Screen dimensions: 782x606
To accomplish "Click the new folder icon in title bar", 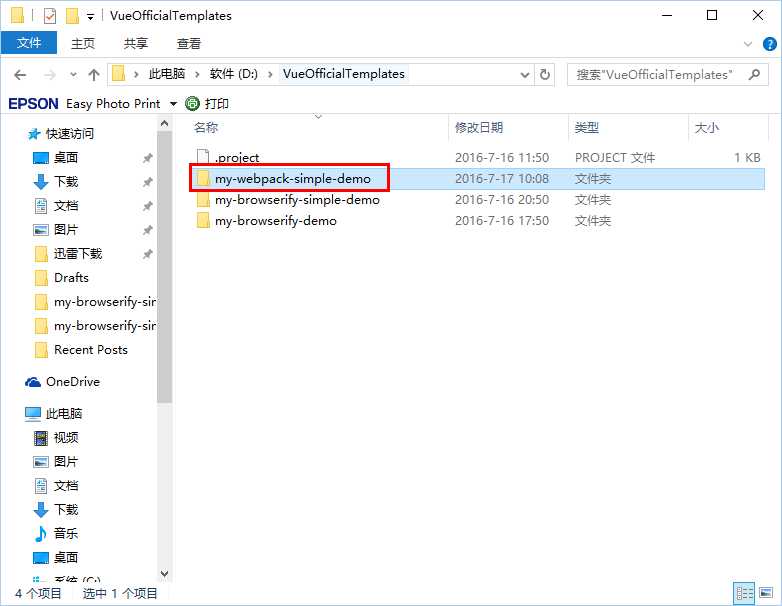I will point(72,16).
